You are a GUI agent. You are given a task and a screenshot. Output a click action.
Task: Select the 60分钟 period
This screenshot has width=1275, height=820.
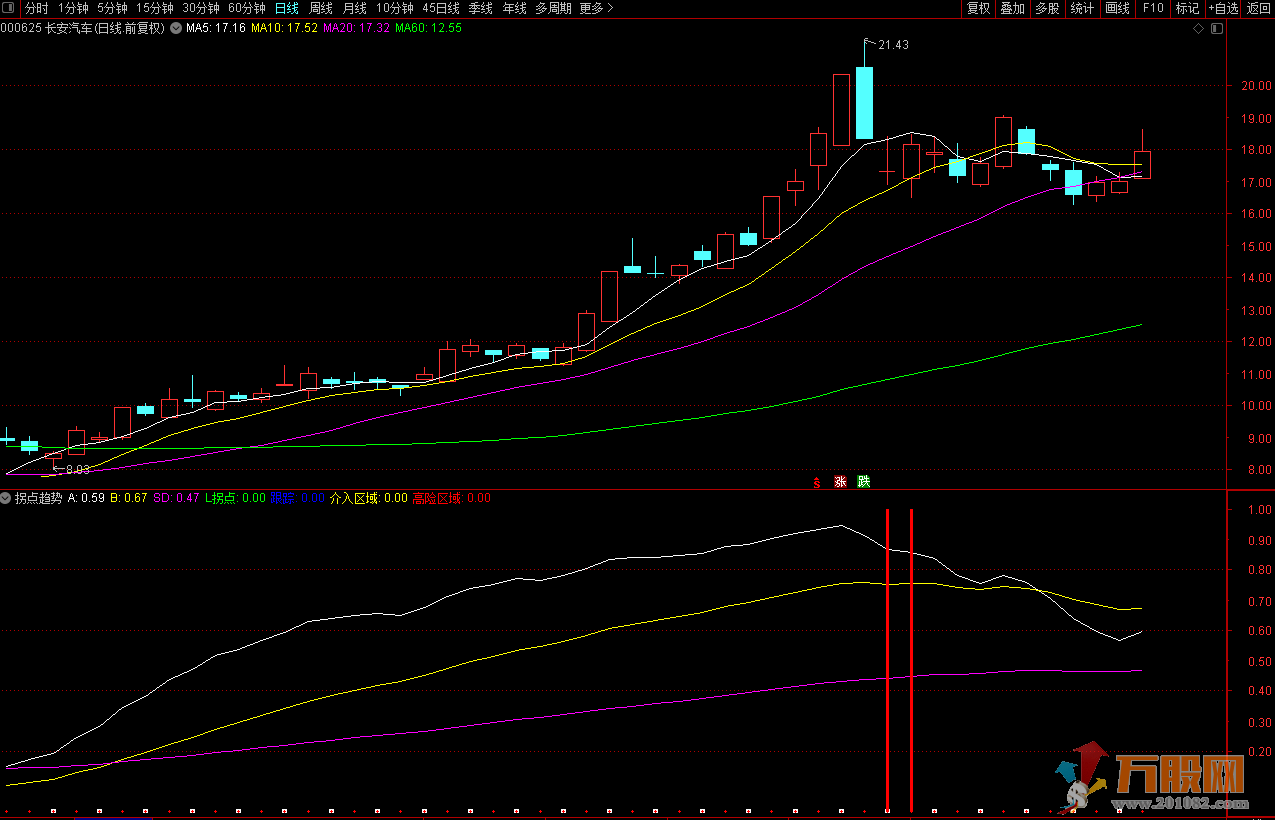[247, 8]
